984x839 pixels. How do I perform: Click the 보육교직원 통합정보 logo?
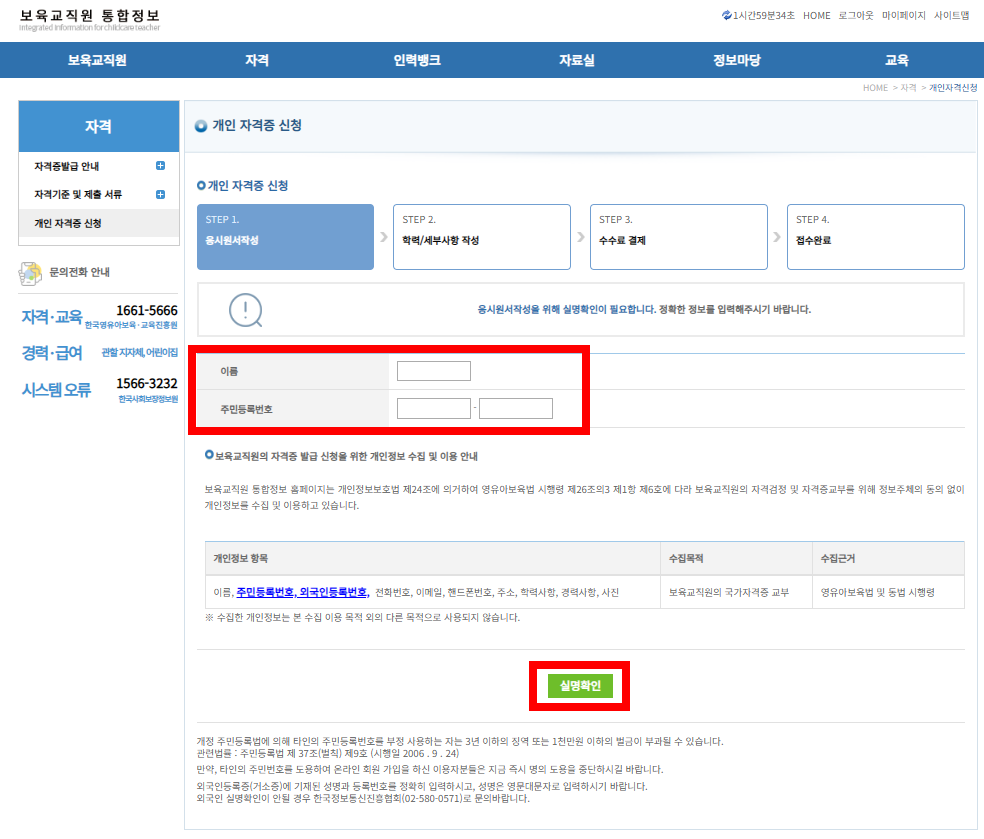(90, 19)
